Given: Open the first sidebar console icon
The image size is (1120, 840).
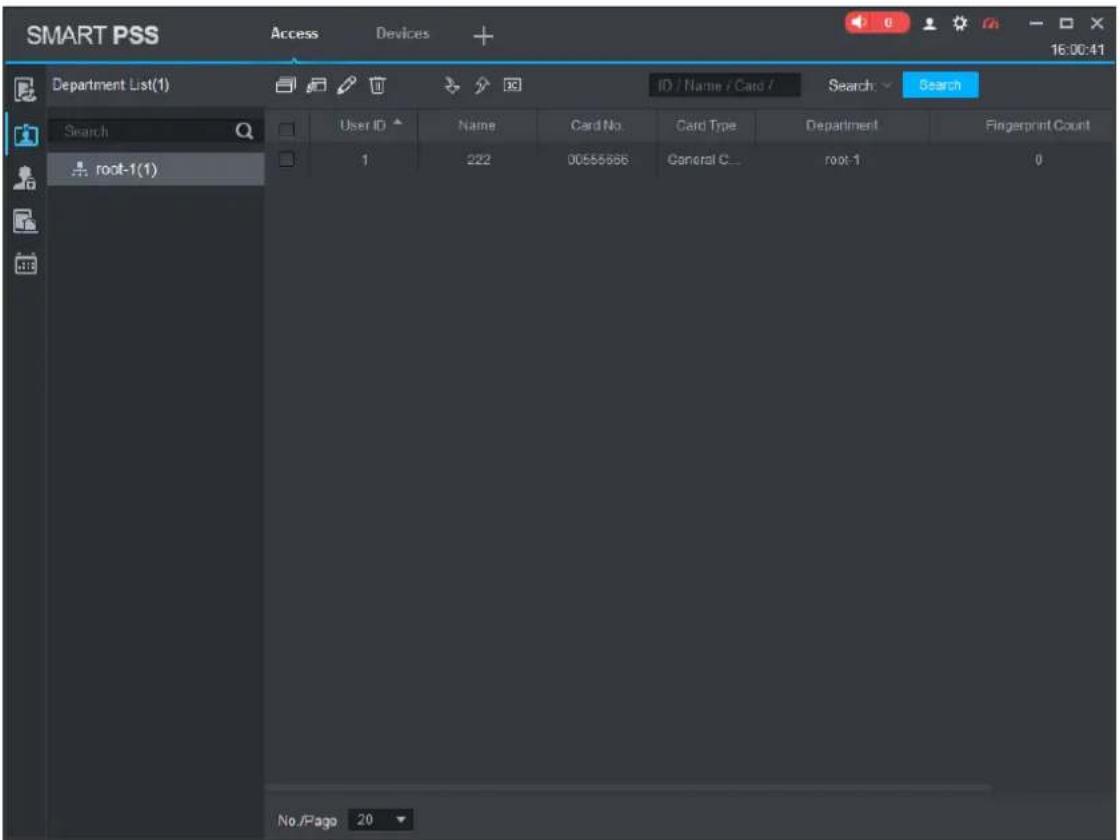Looking at the screenshot, I should click(26, 90).
